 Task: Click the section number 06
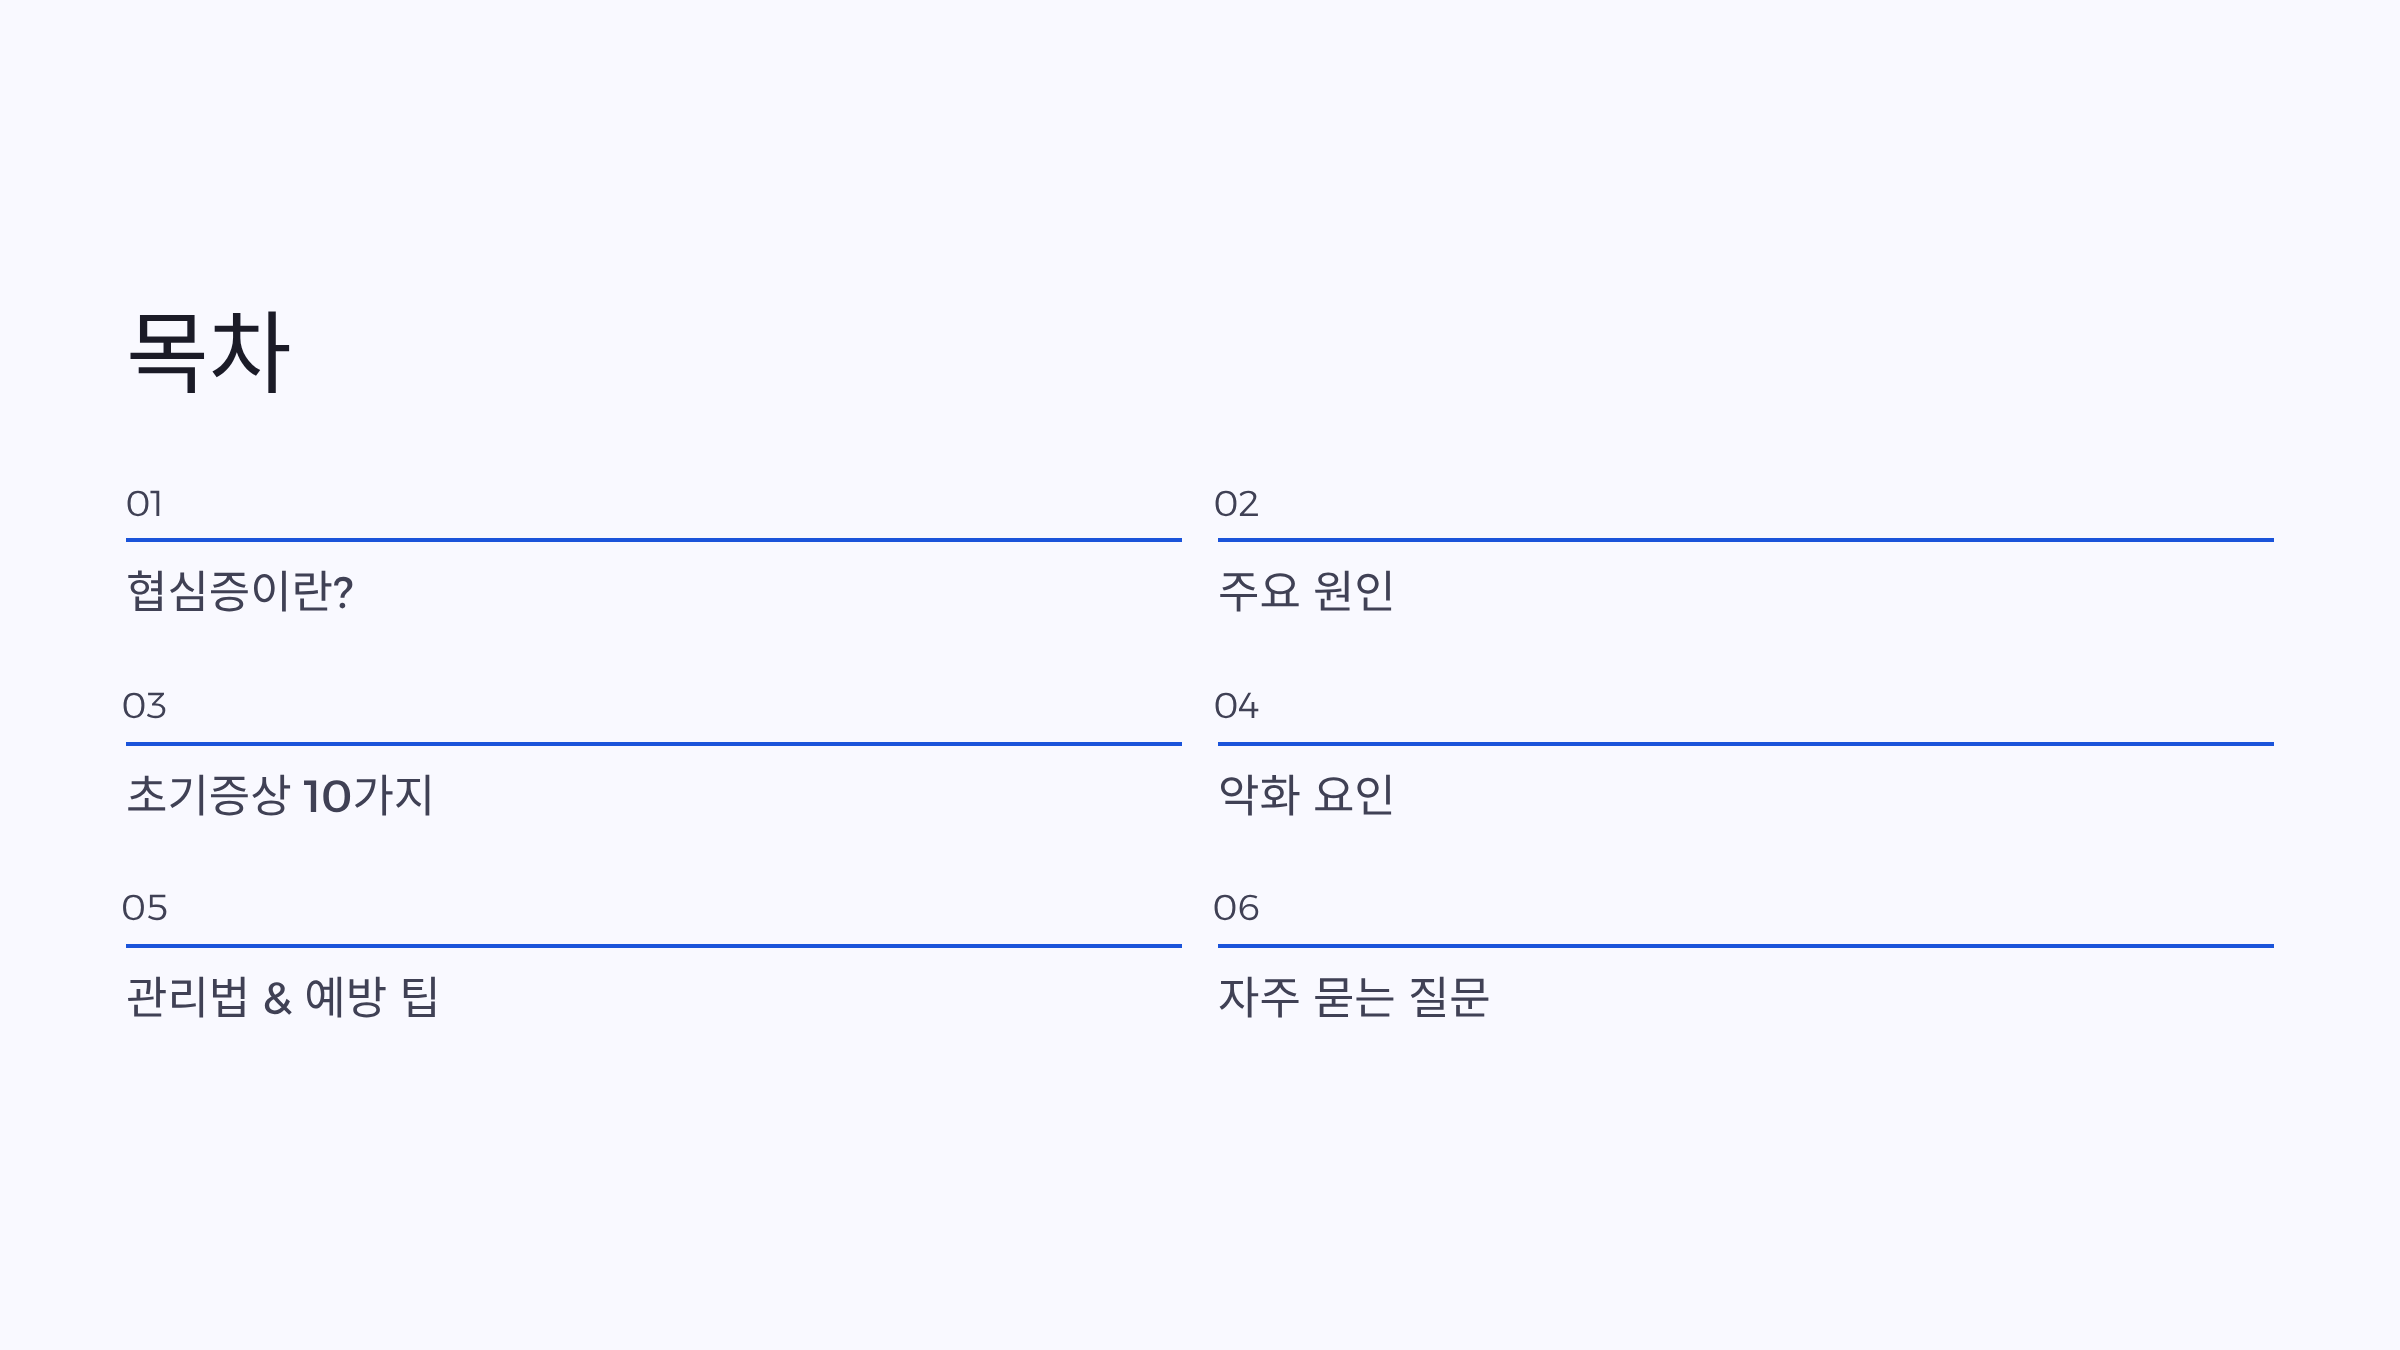pyautogui.click(x=1236, y=908)
